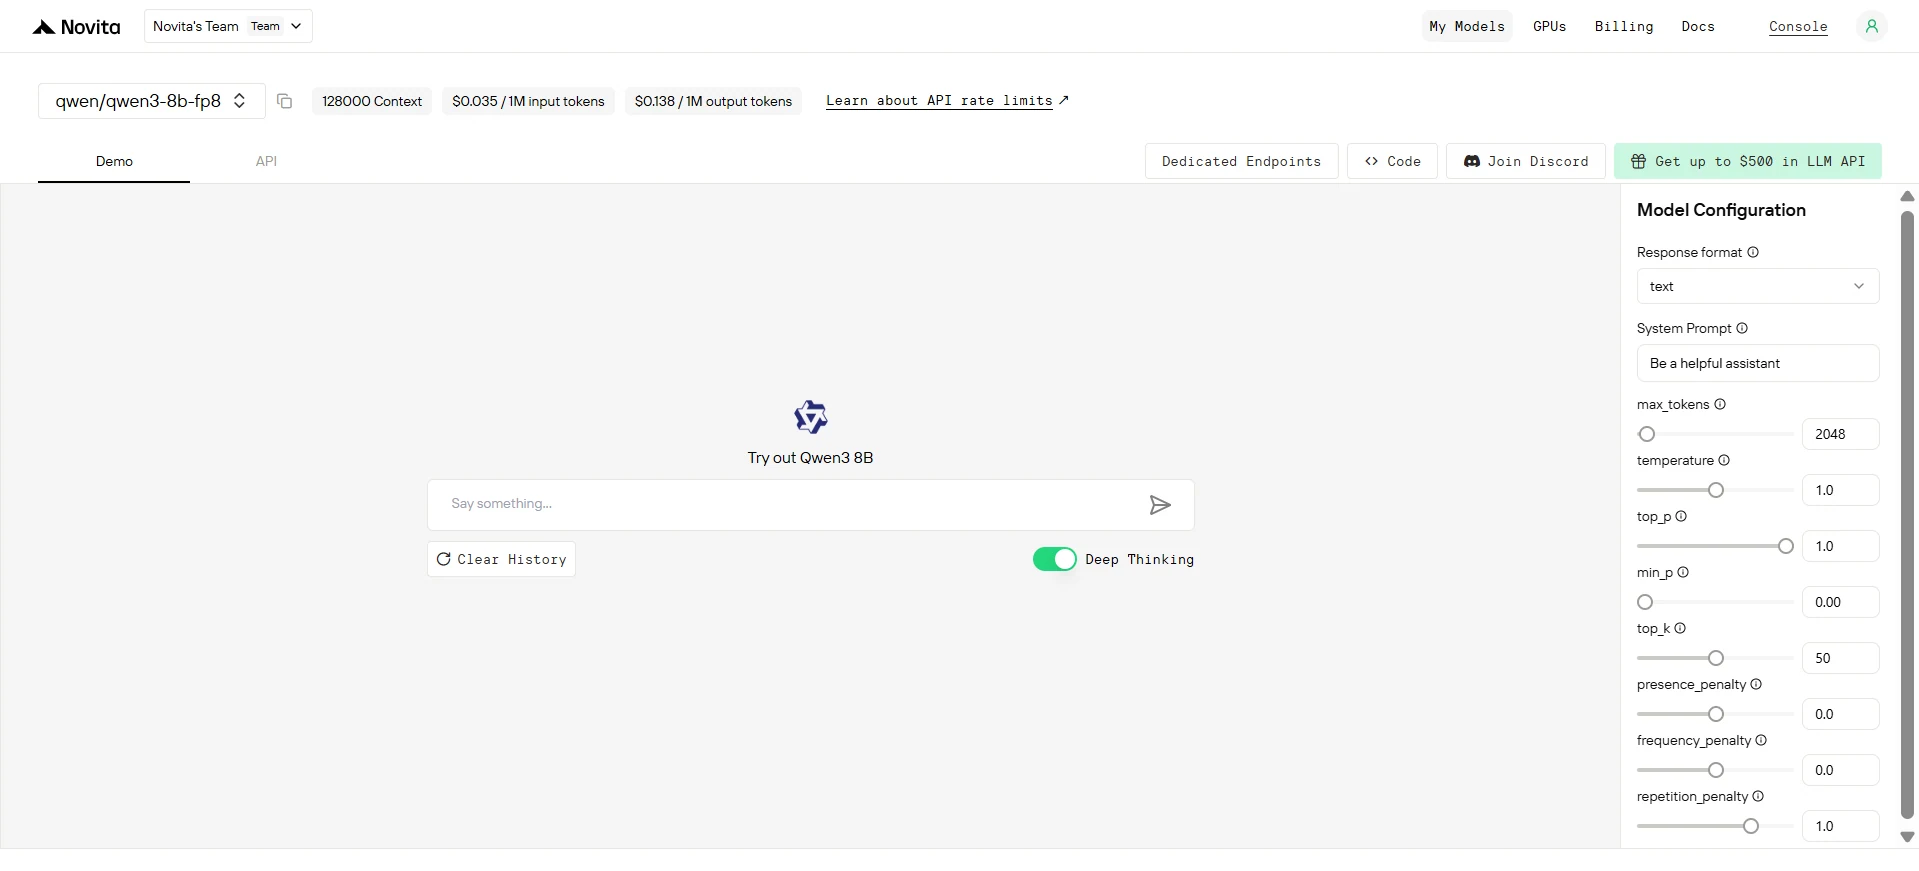1919x871 pixels.
Task: Open the qwen/qwen3-8b-fp8 model selector
Action: [152, 101]
